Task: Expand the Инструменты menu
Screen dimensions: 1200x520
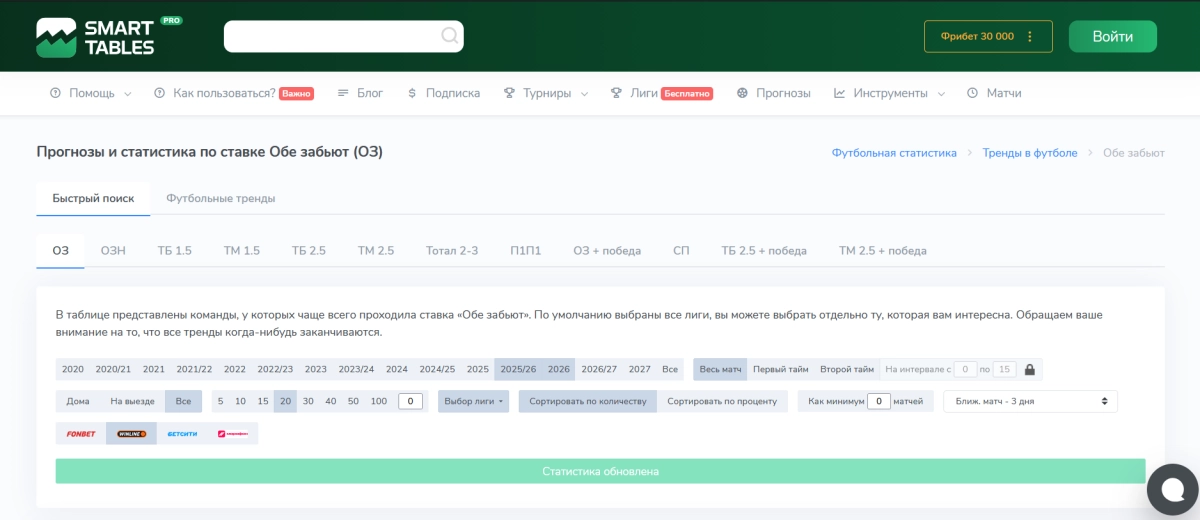Action: tap(890, 93)
